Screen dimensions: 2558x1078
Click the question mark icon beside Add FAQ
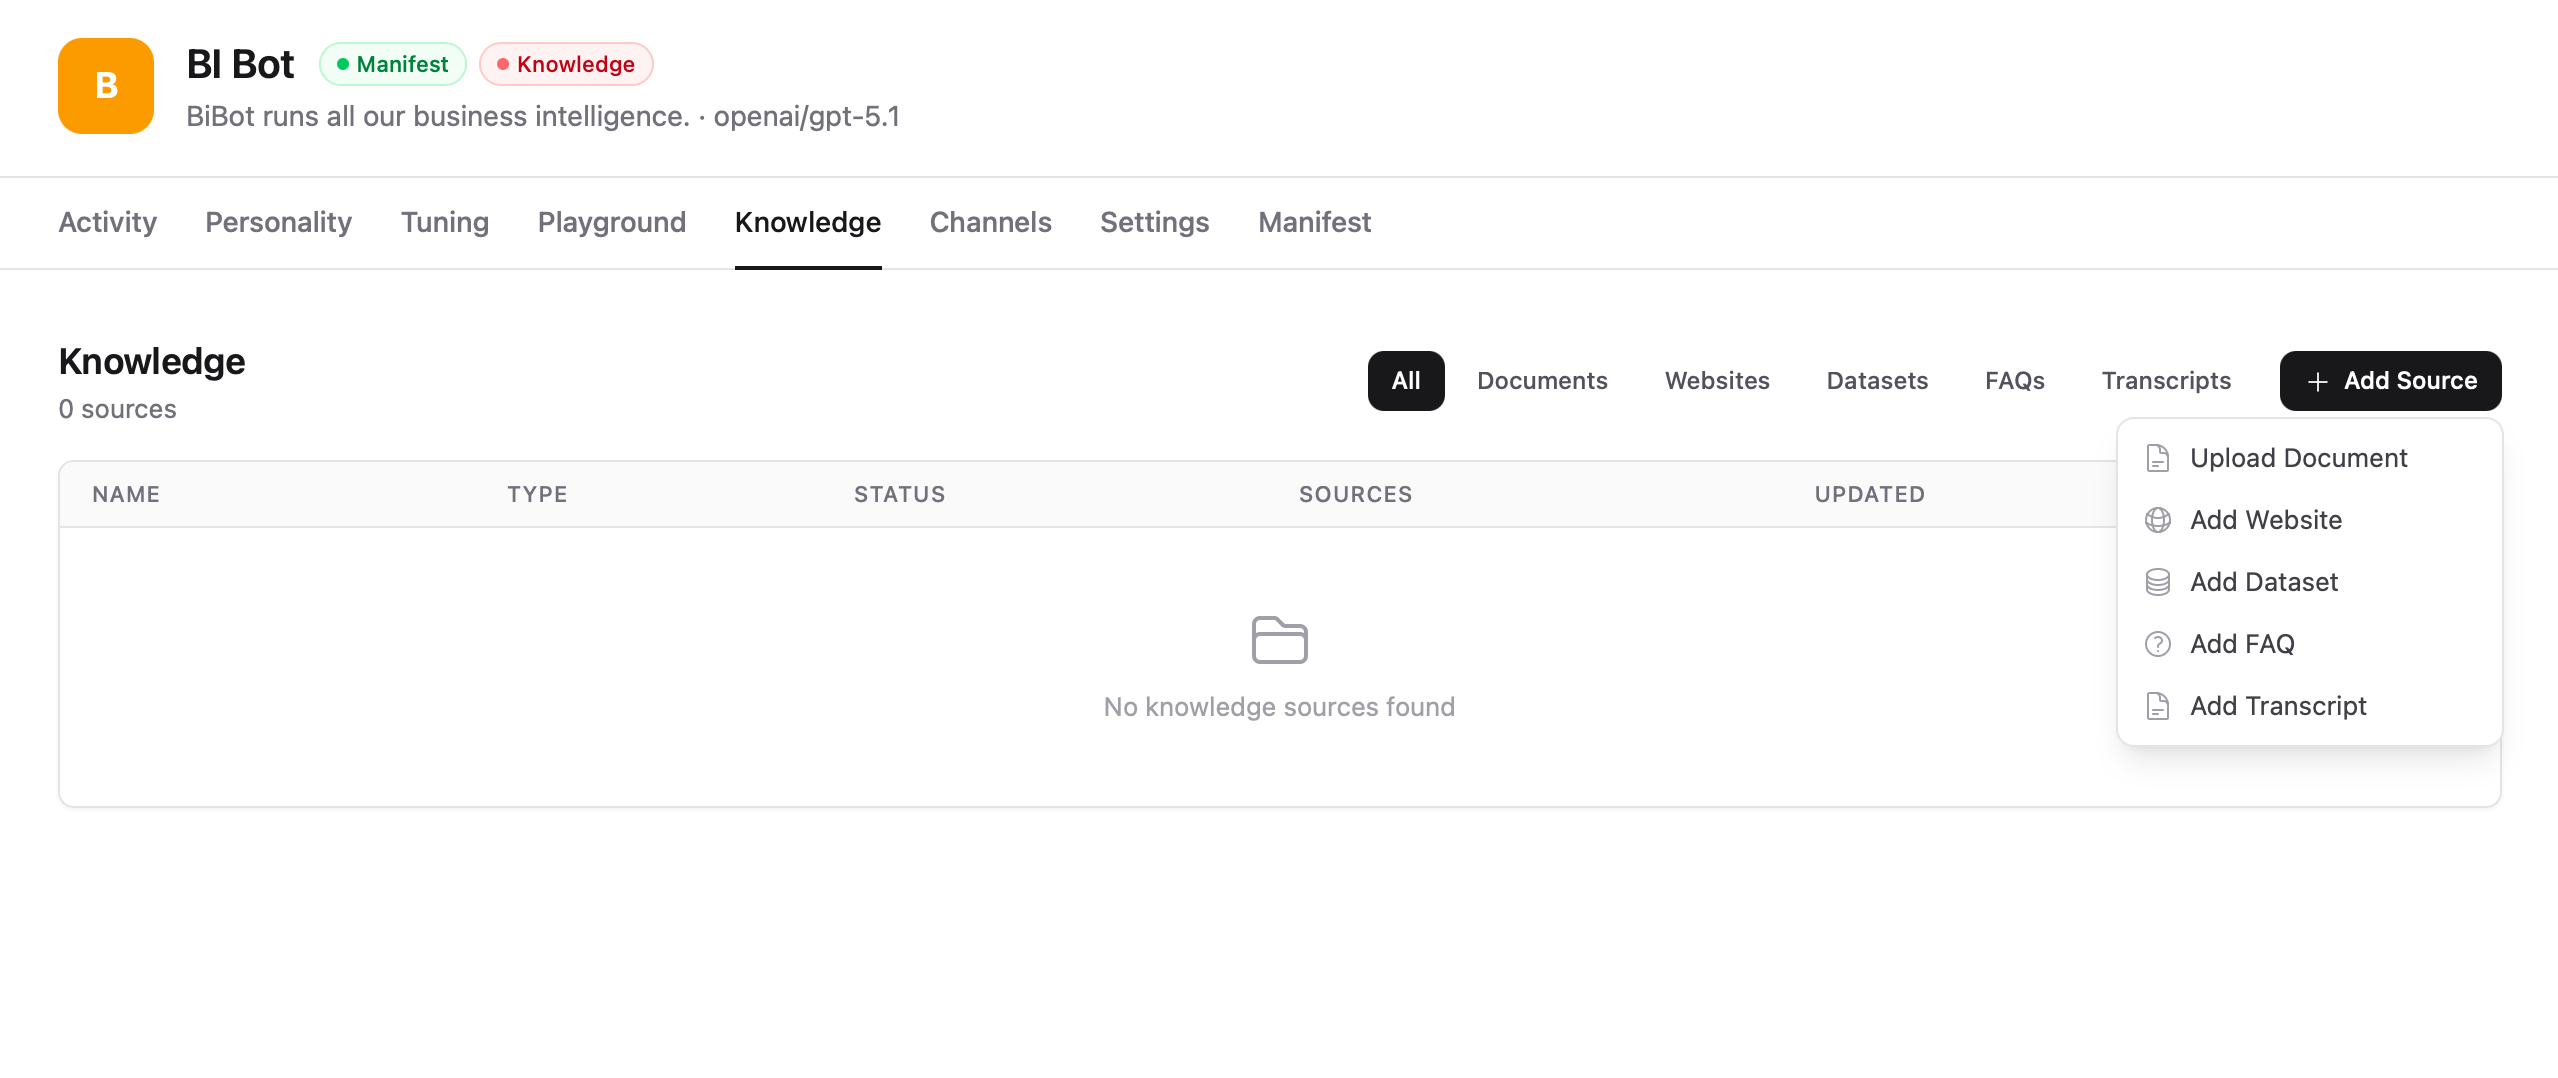coord(2158,644)
